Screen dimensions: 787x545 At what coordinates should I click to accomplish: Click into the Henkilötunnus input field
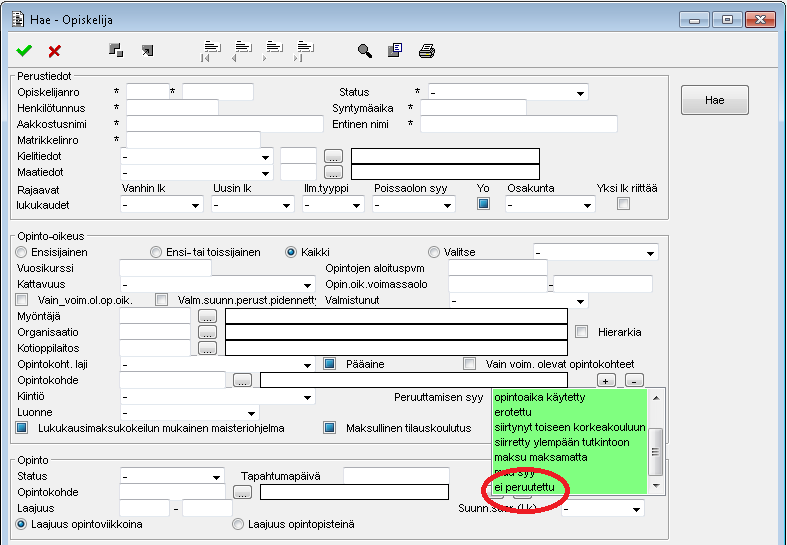tap(172, 108)
